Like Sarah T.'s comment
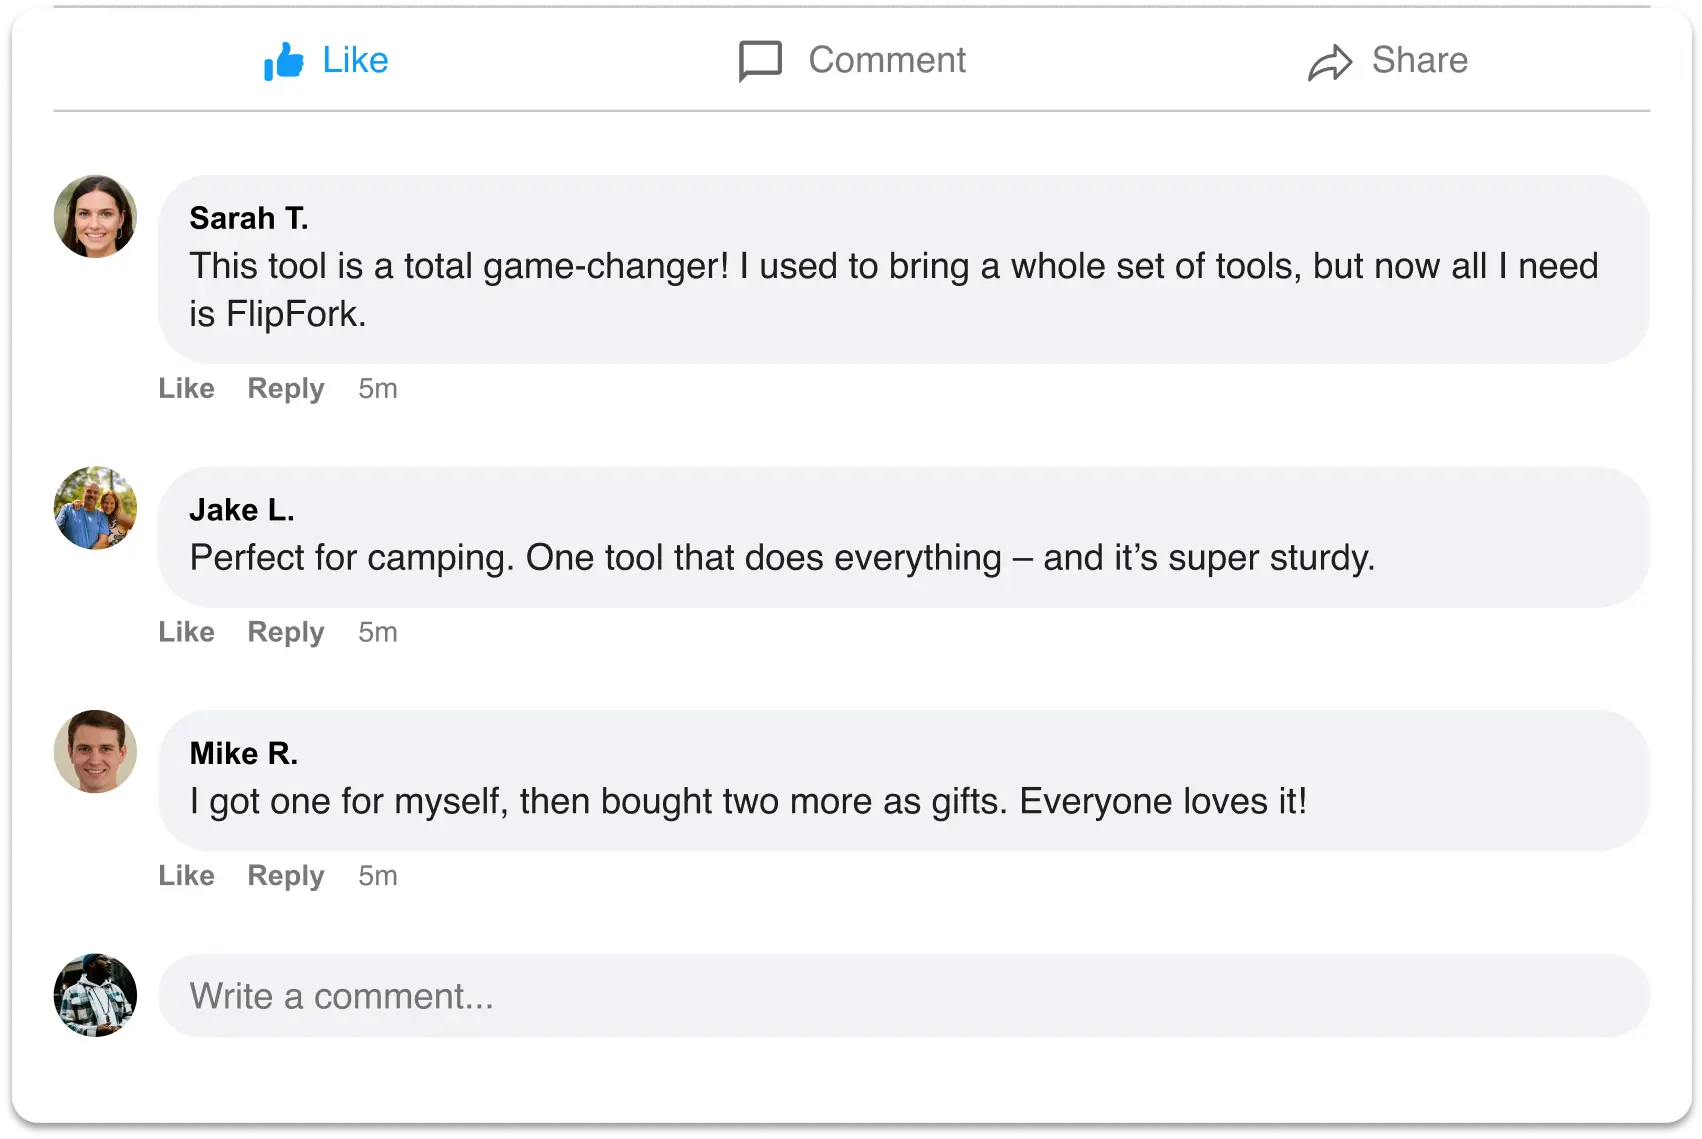The image size is (1702, 1139). (x=186, y=388)
